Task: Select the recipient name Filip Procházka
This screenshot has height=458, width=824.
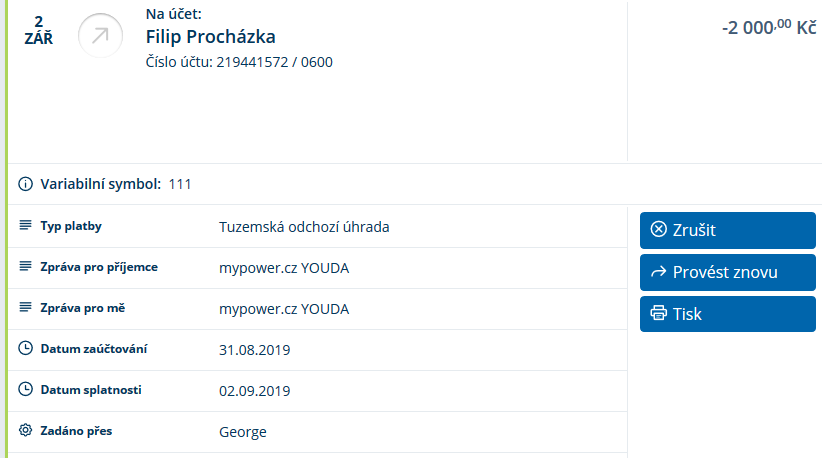Action: point(210,38)
